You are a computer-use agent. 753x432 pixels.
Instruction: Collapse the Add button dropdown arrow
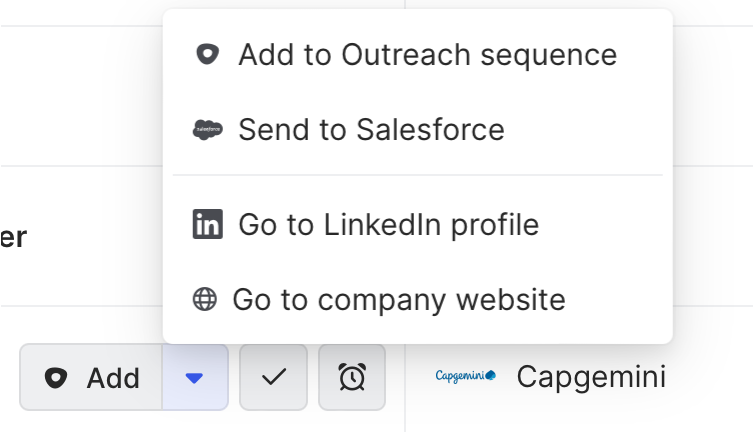[x=195, y=377]
